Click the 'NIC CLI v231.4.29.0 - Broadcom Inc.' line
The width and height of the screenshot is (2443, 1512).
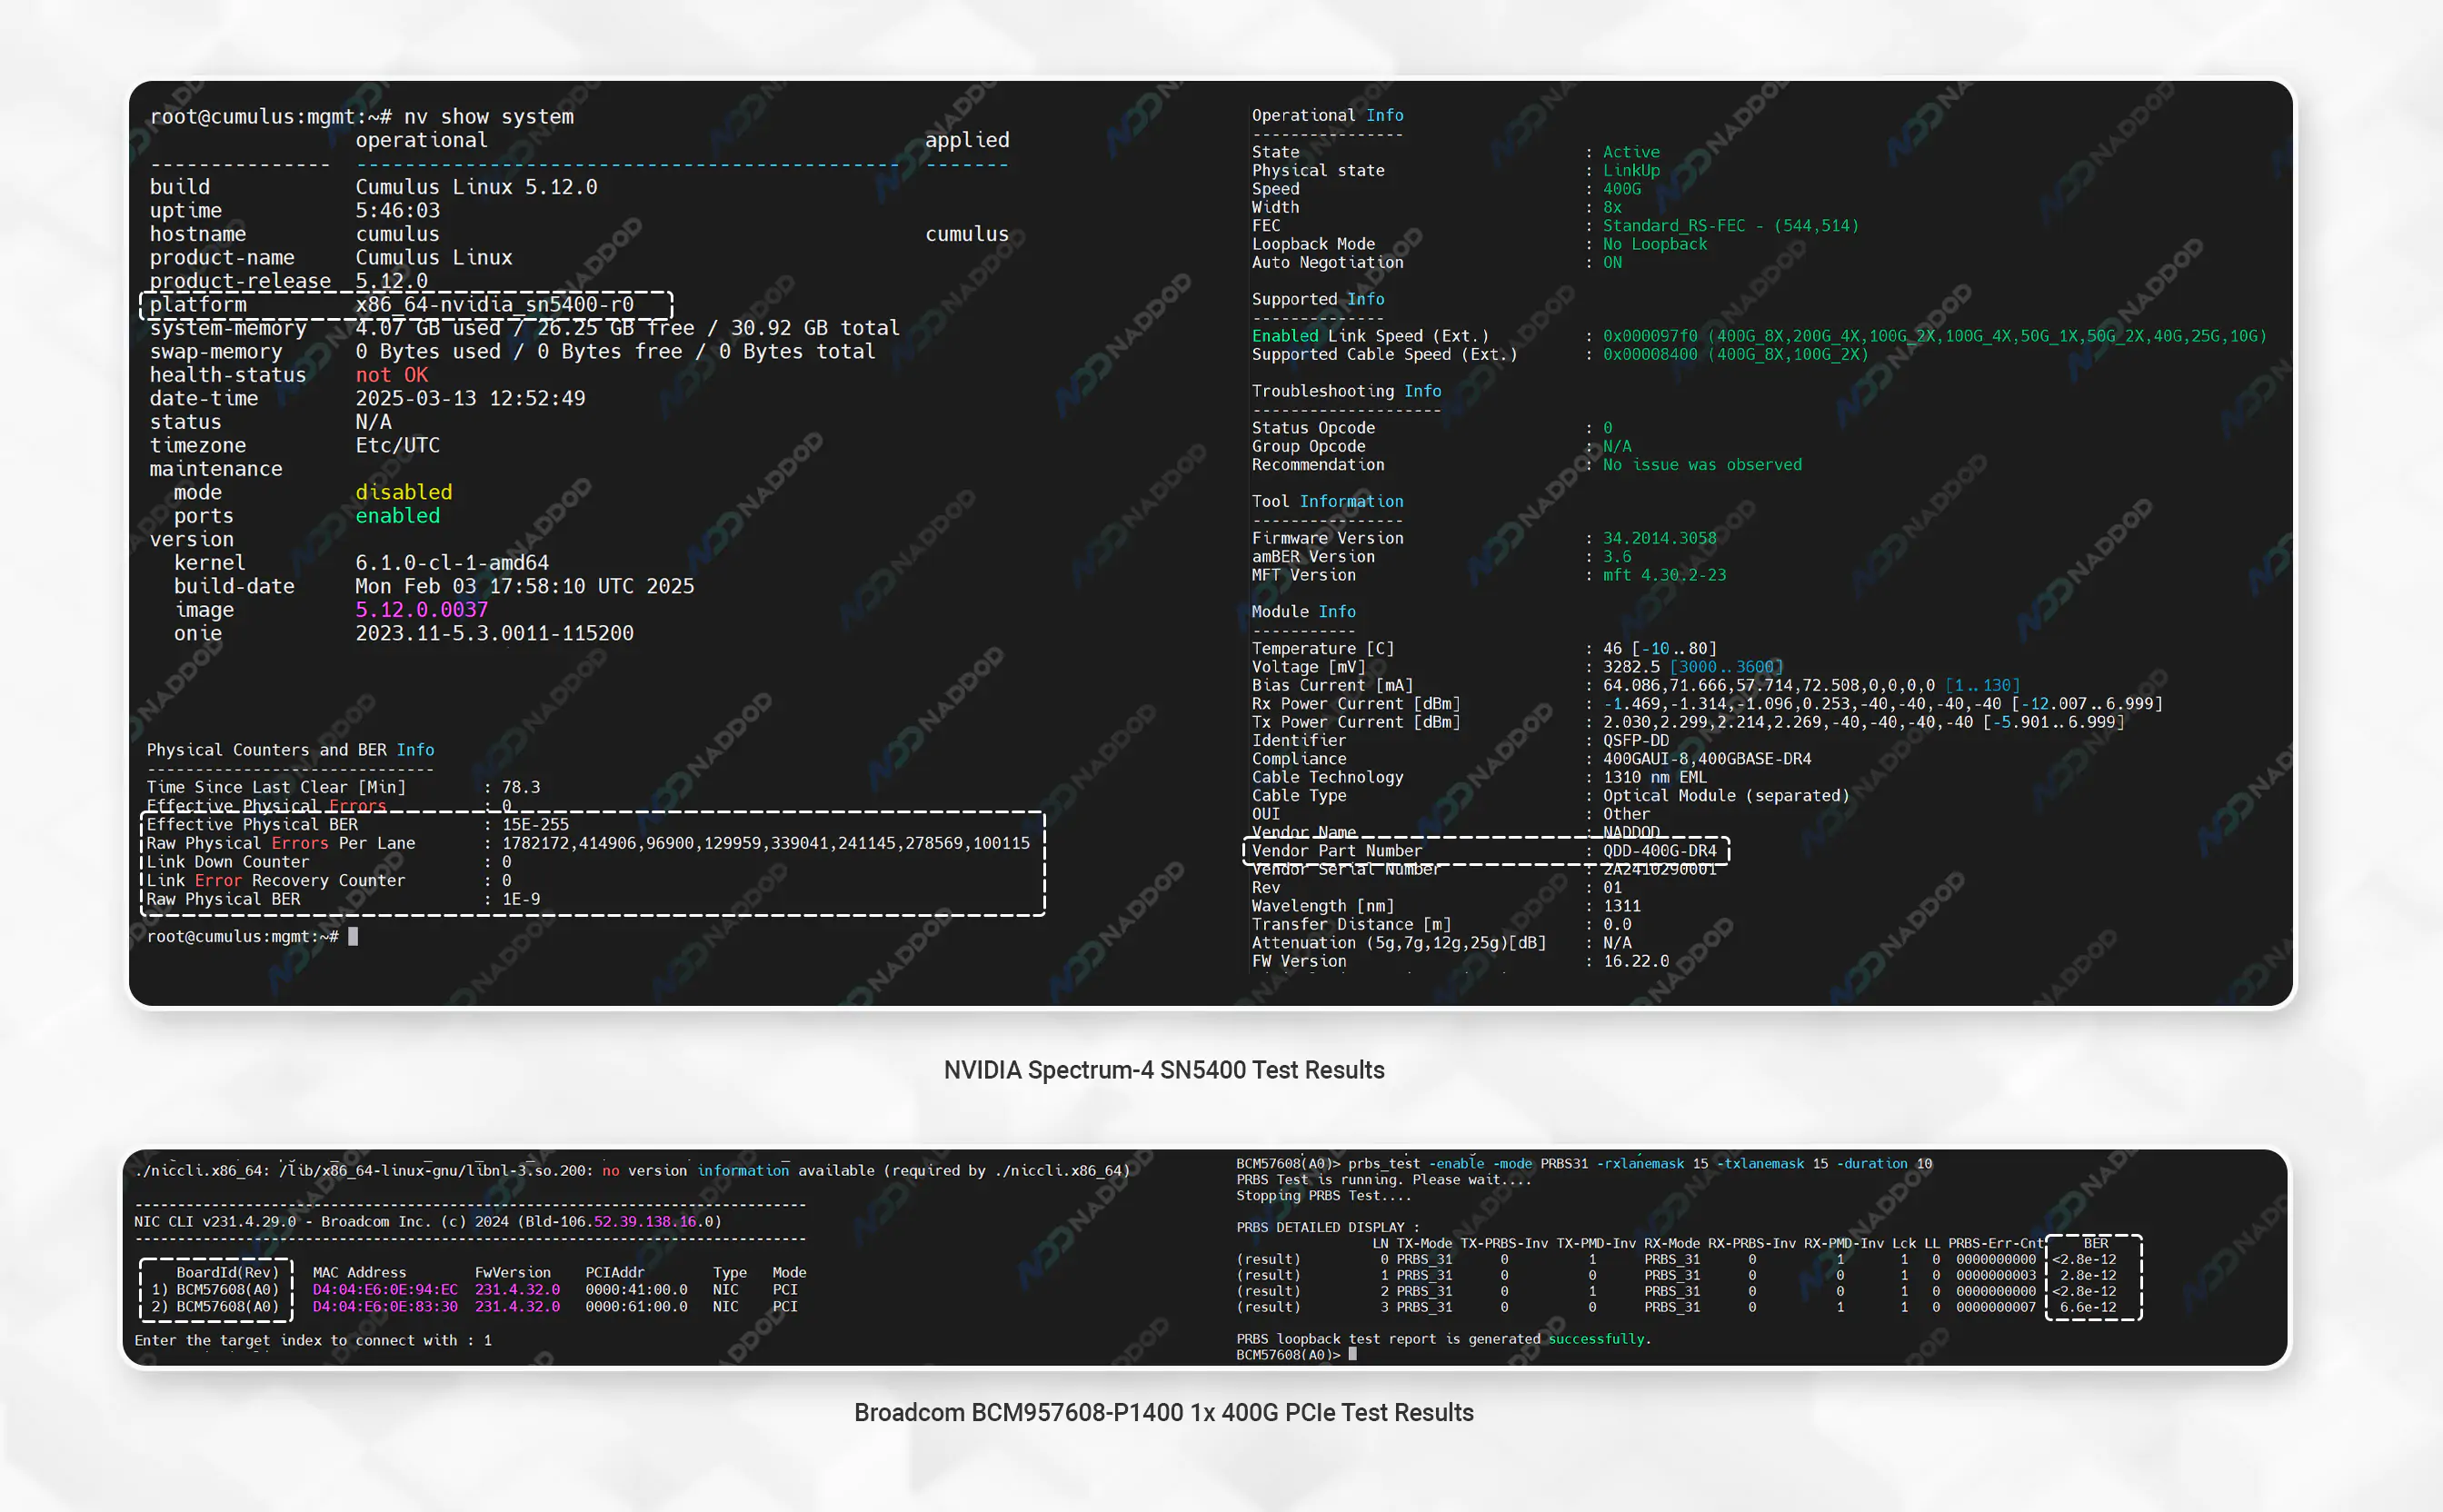[427, 1222]
